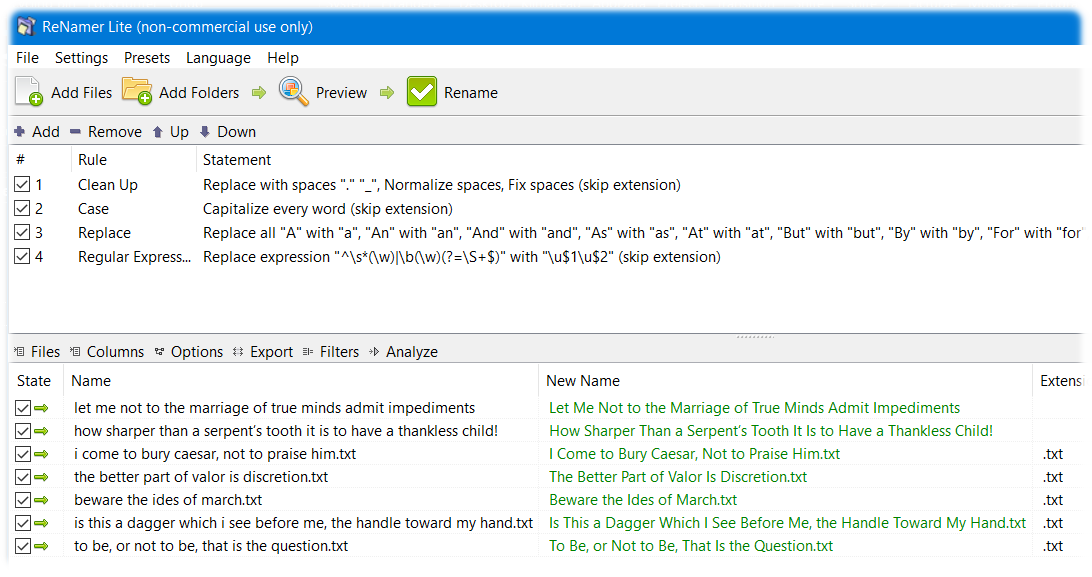Select file 'is this a dagger which i see' name
Screen dimensions: 1092x577
coord(304,523)
